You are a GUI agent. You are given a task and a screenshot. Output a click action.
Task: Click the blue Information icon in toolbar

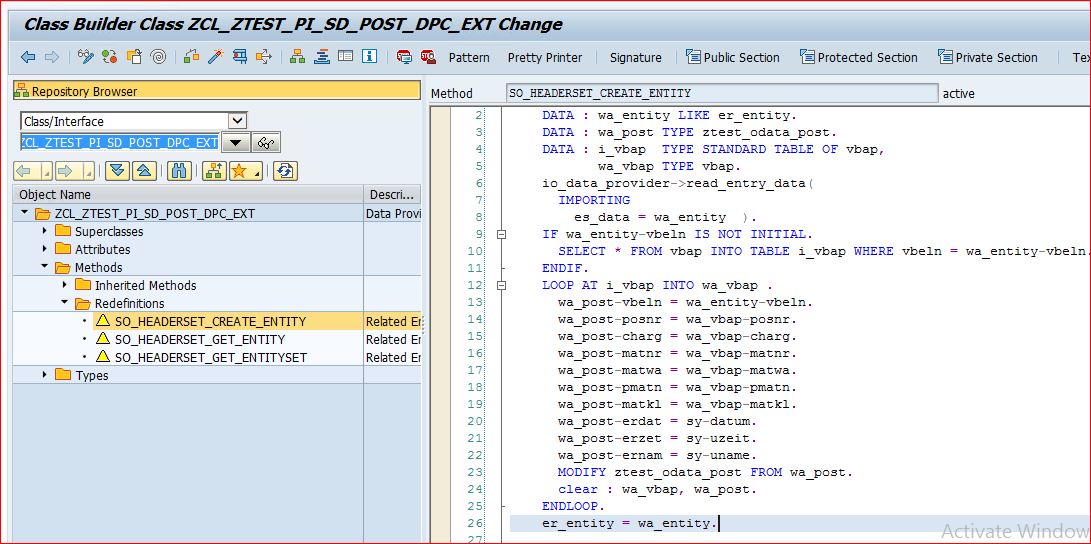[369, 57]
